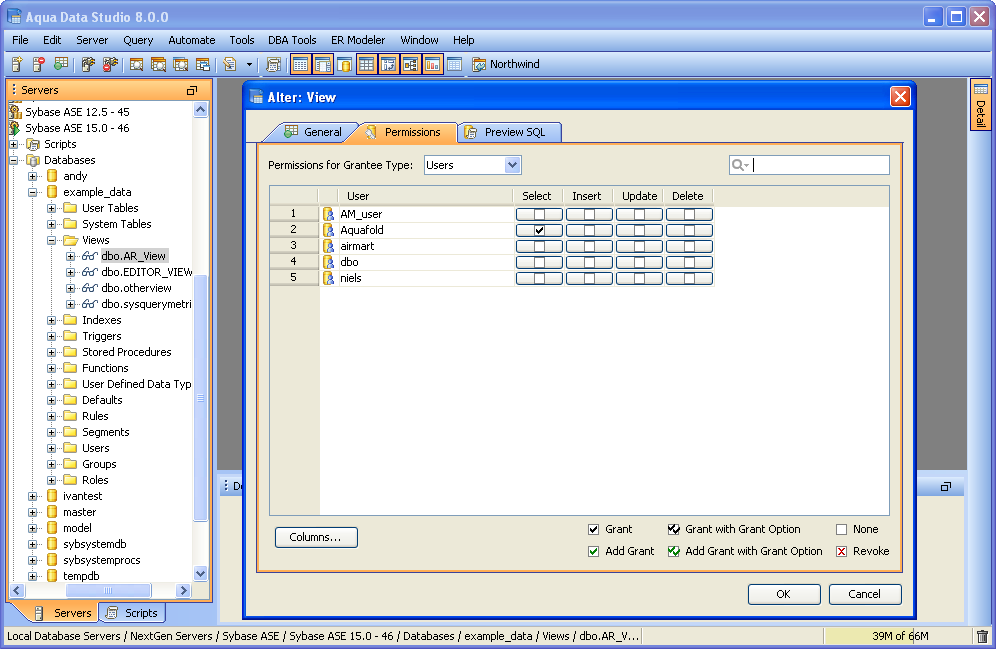Screen dimensions: 996x649
Task: Click the calculator-style toolbar icon
Action: coord(274,64)
